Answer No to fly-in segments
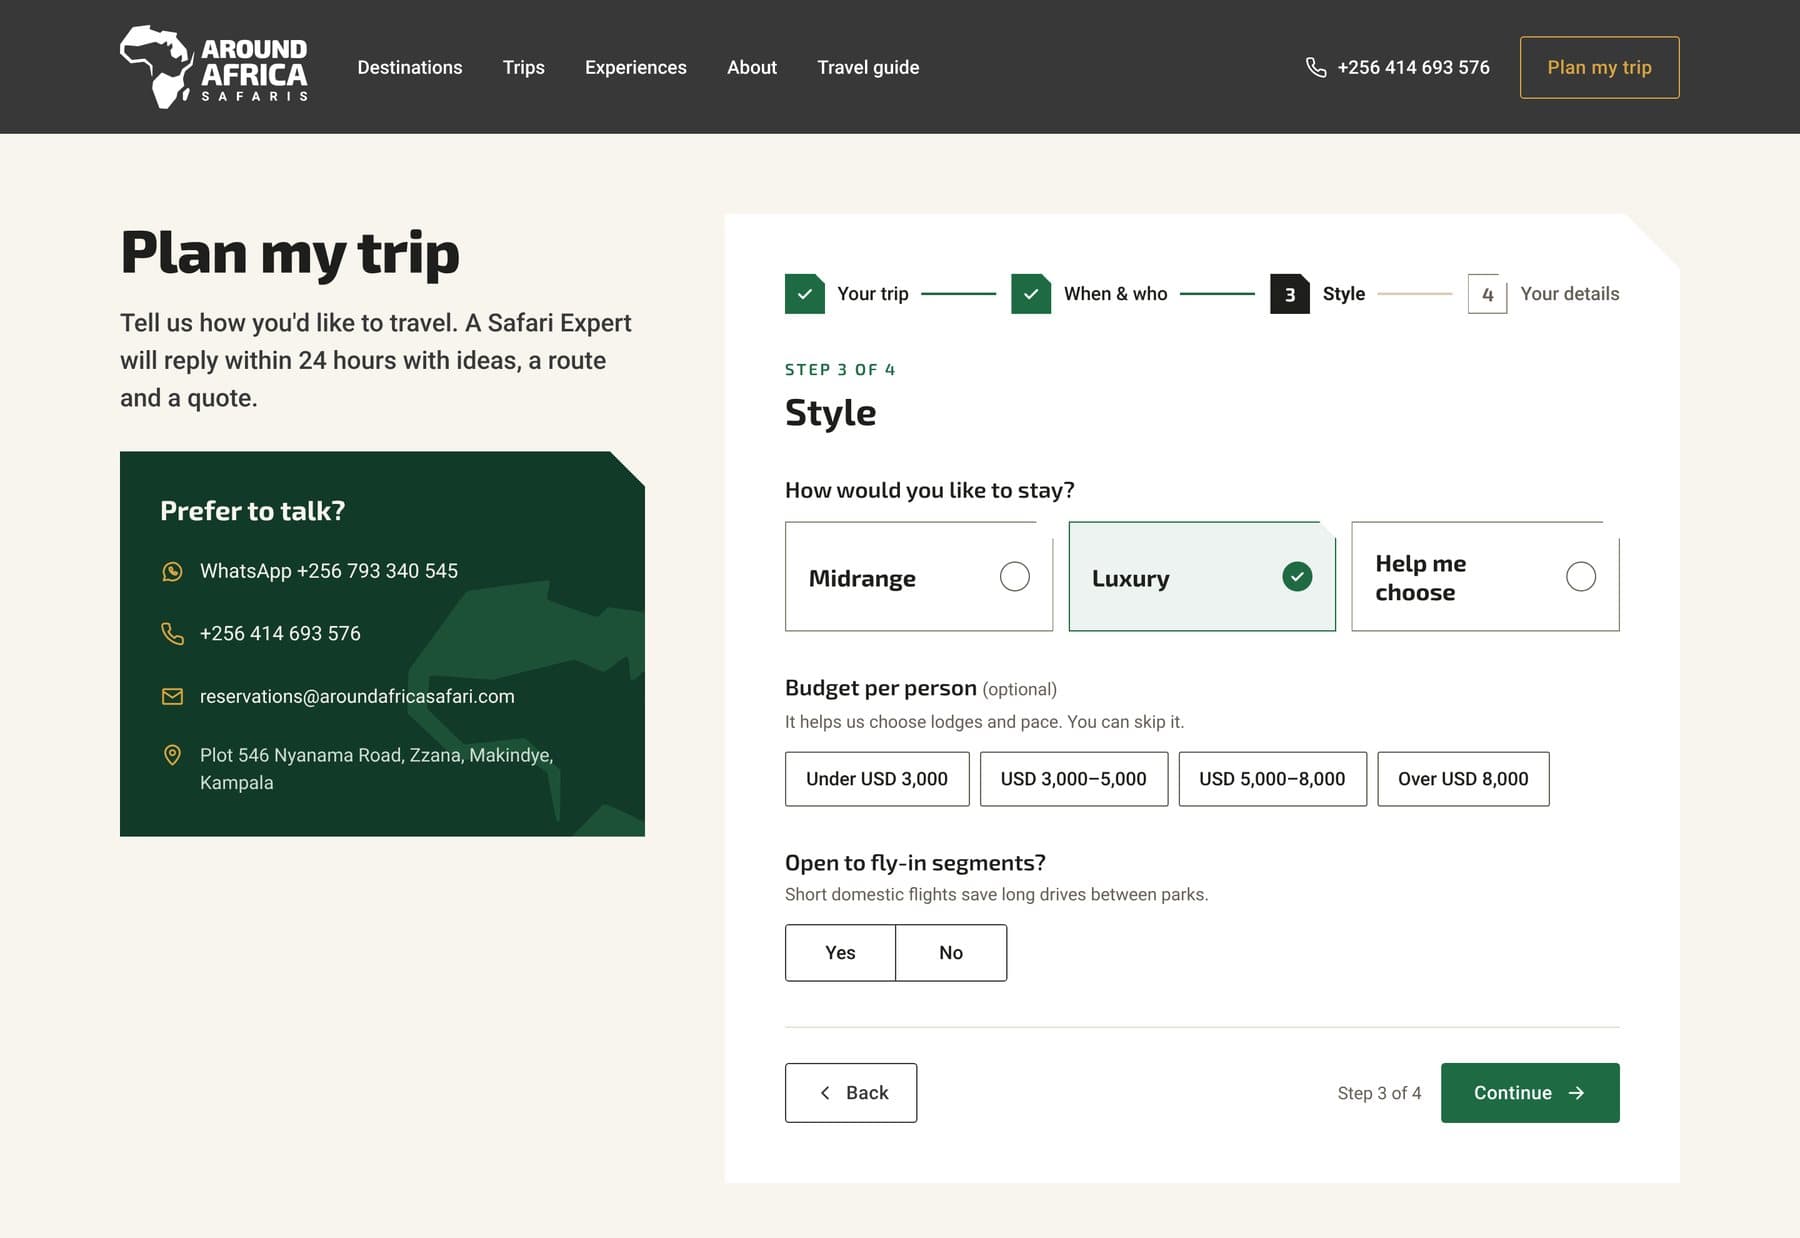Image resolution: width=1800 pixels, height=1238 pixels. tap(951, 953)
